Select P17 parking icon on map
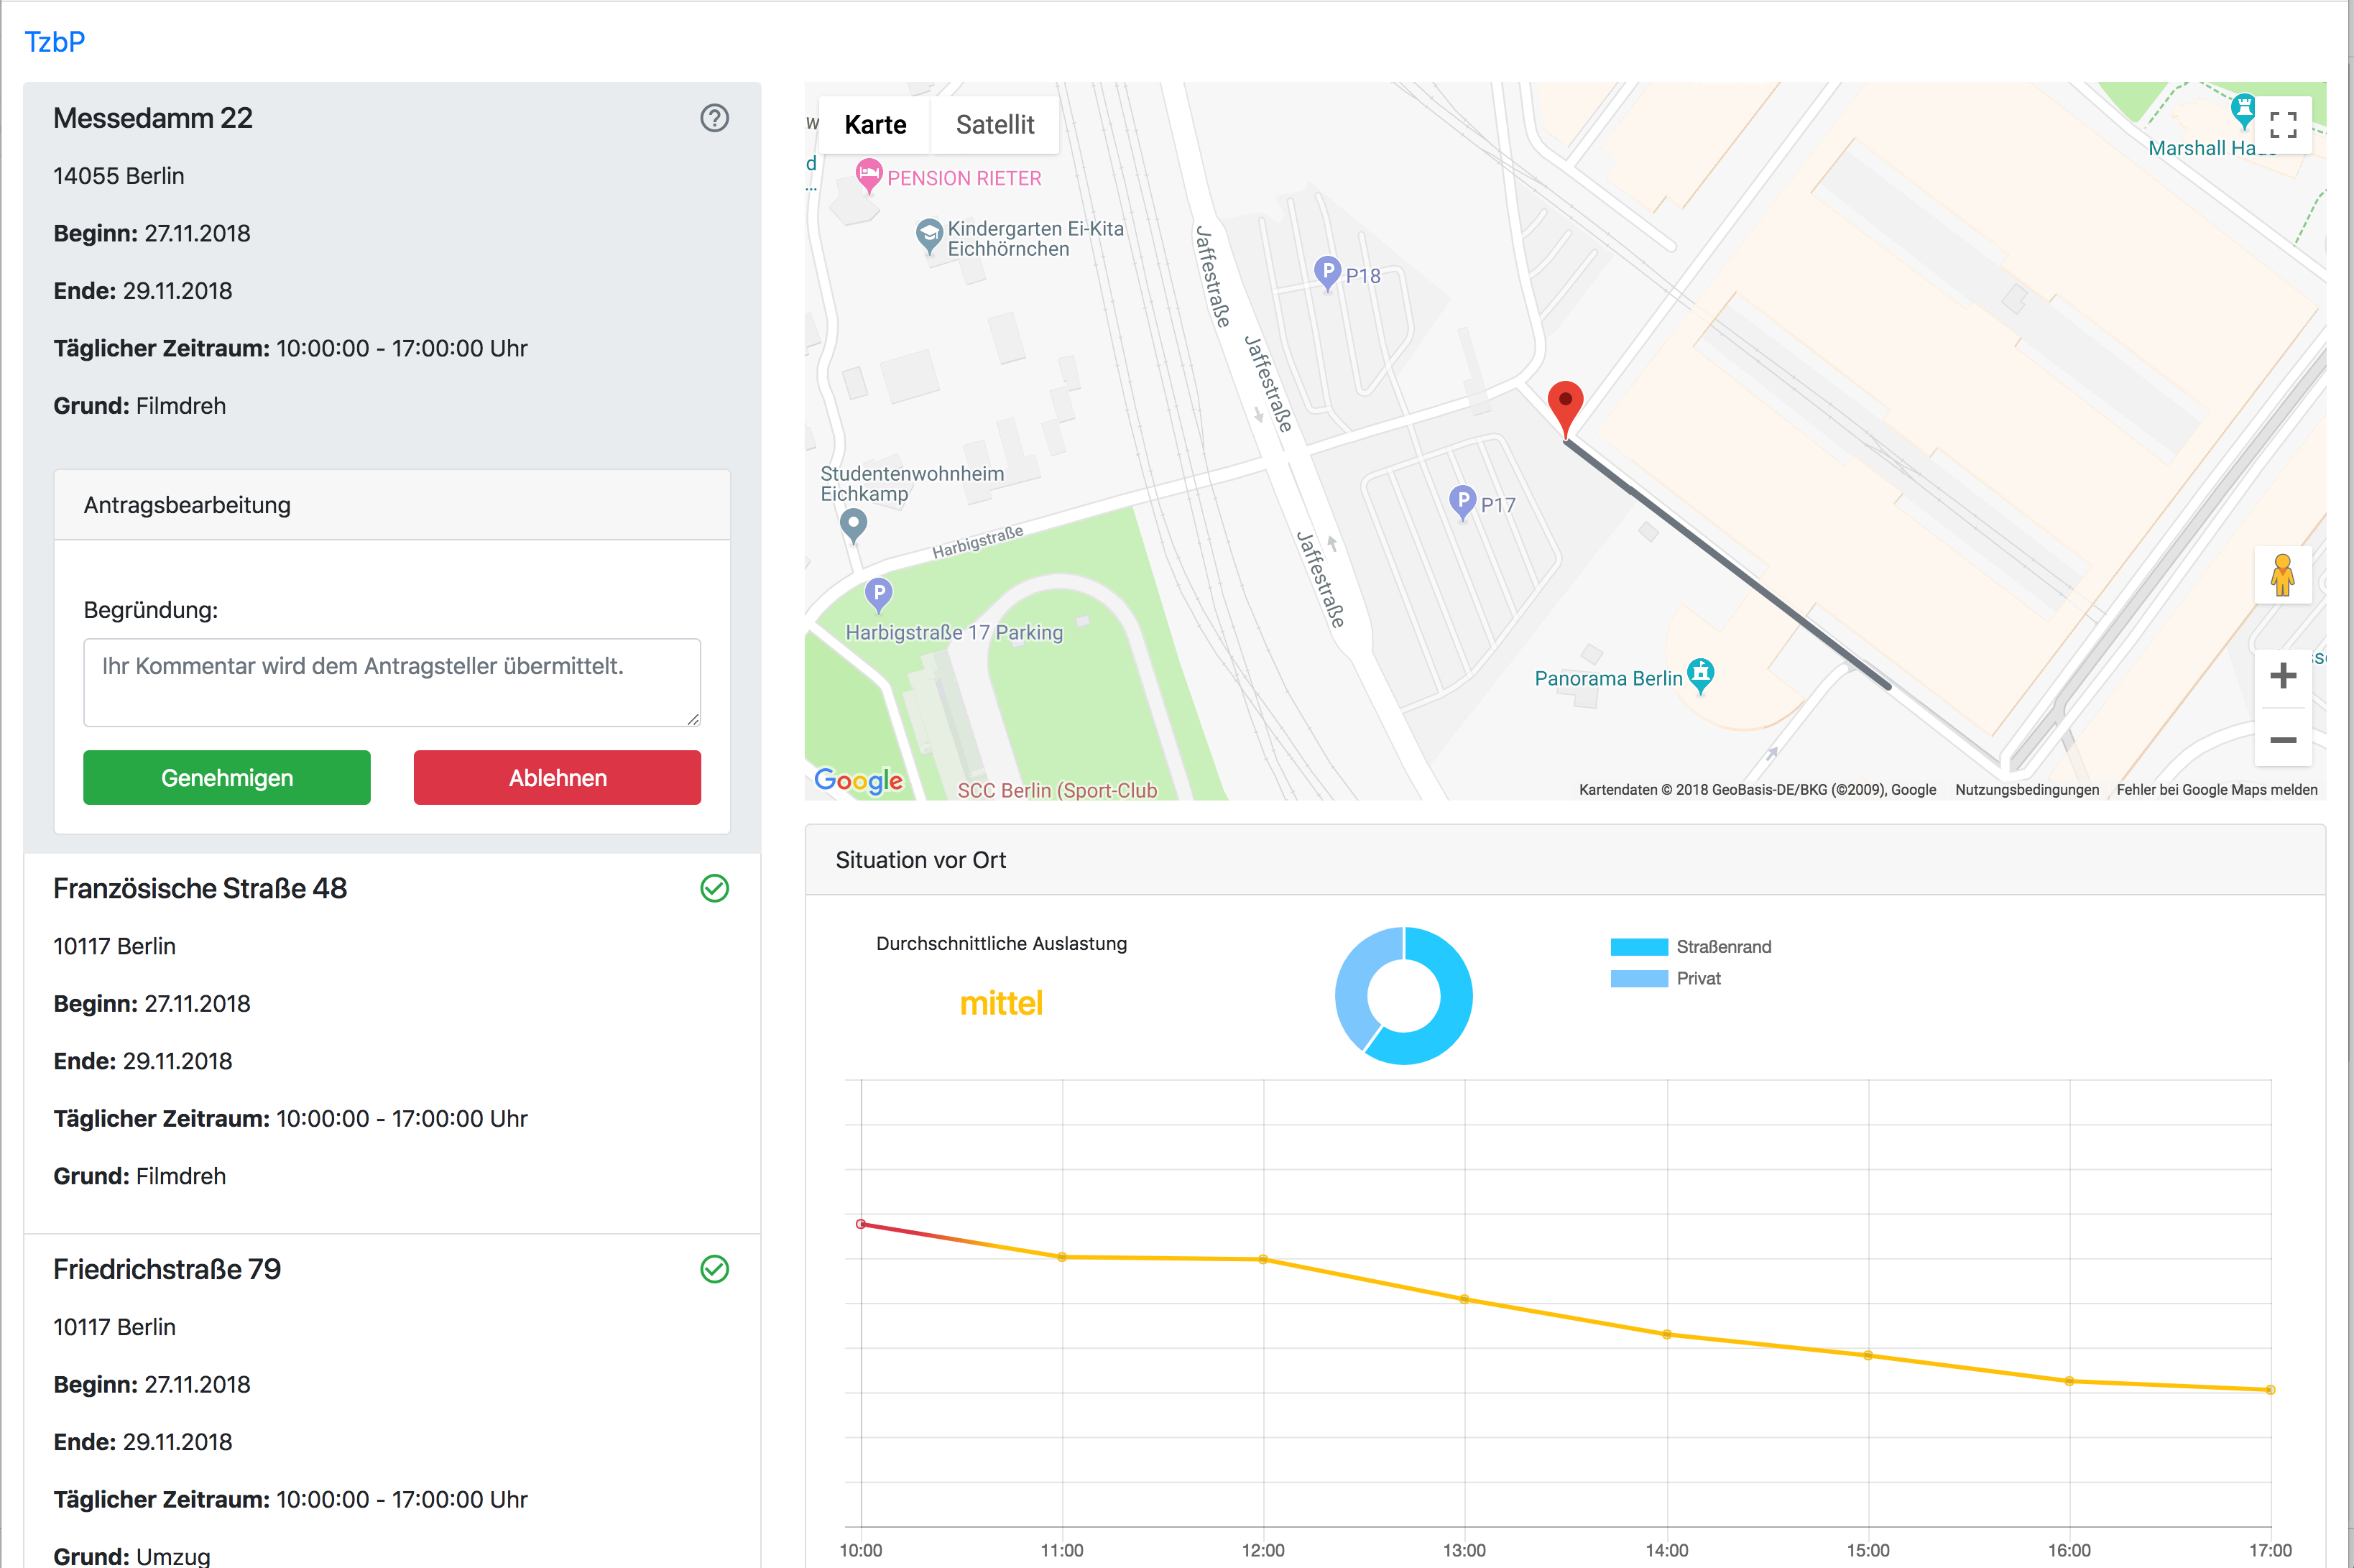The width and height of the screenshot is (2354, 1568). coord(1462,501)
